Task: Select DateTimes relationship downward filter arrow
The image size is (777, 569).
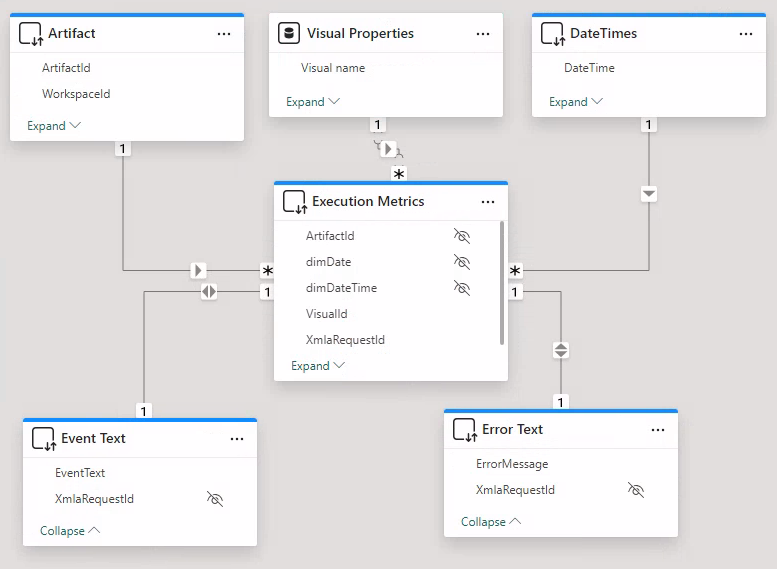Action: pos(649,193)
